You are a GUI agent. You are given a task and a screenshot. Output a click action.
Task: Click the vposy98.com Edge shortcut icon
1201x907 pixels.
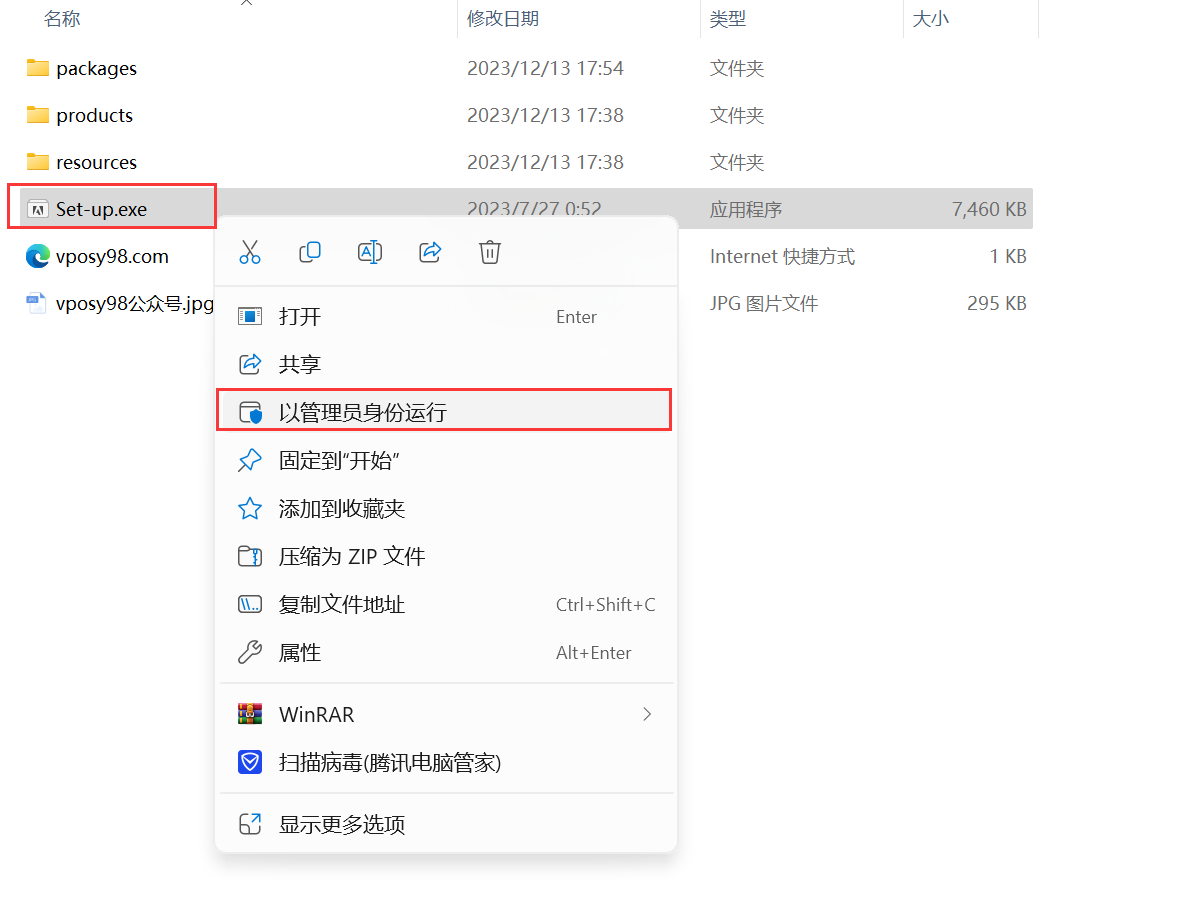pyautogui.click(x=38, y=257)
